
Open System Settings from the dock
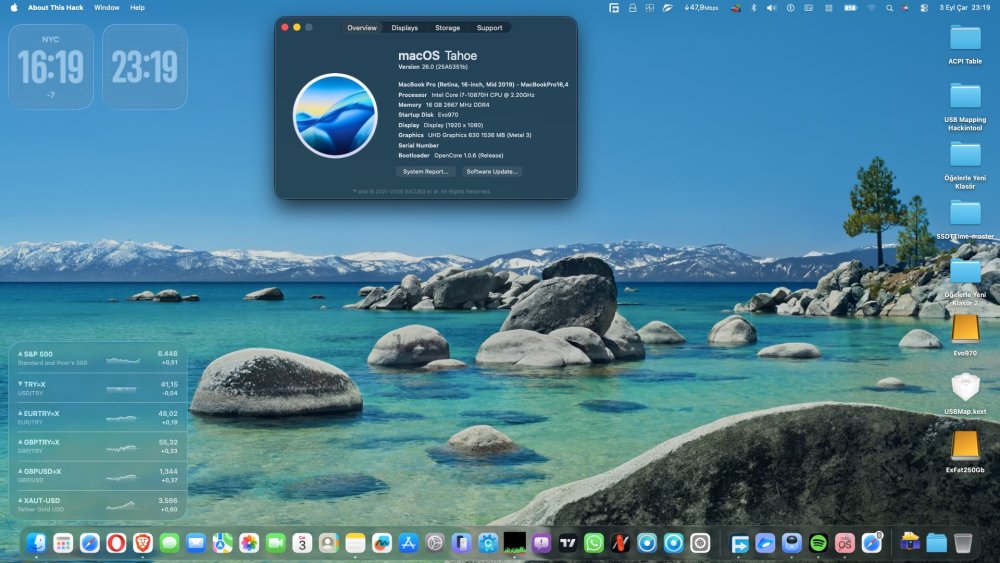pos(435,543)
